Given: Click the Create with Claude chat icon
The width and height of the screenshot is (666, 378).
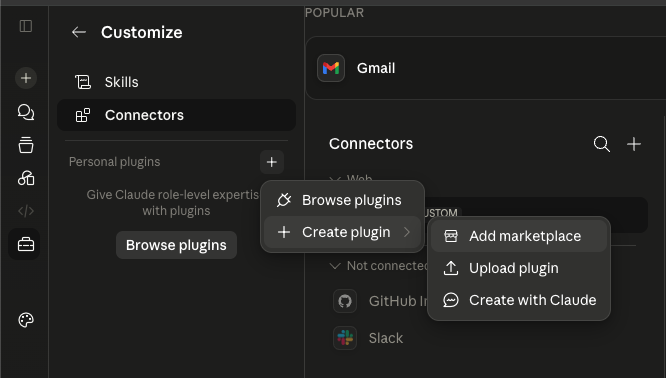Looking at the screenshot, I should [451, 300].
